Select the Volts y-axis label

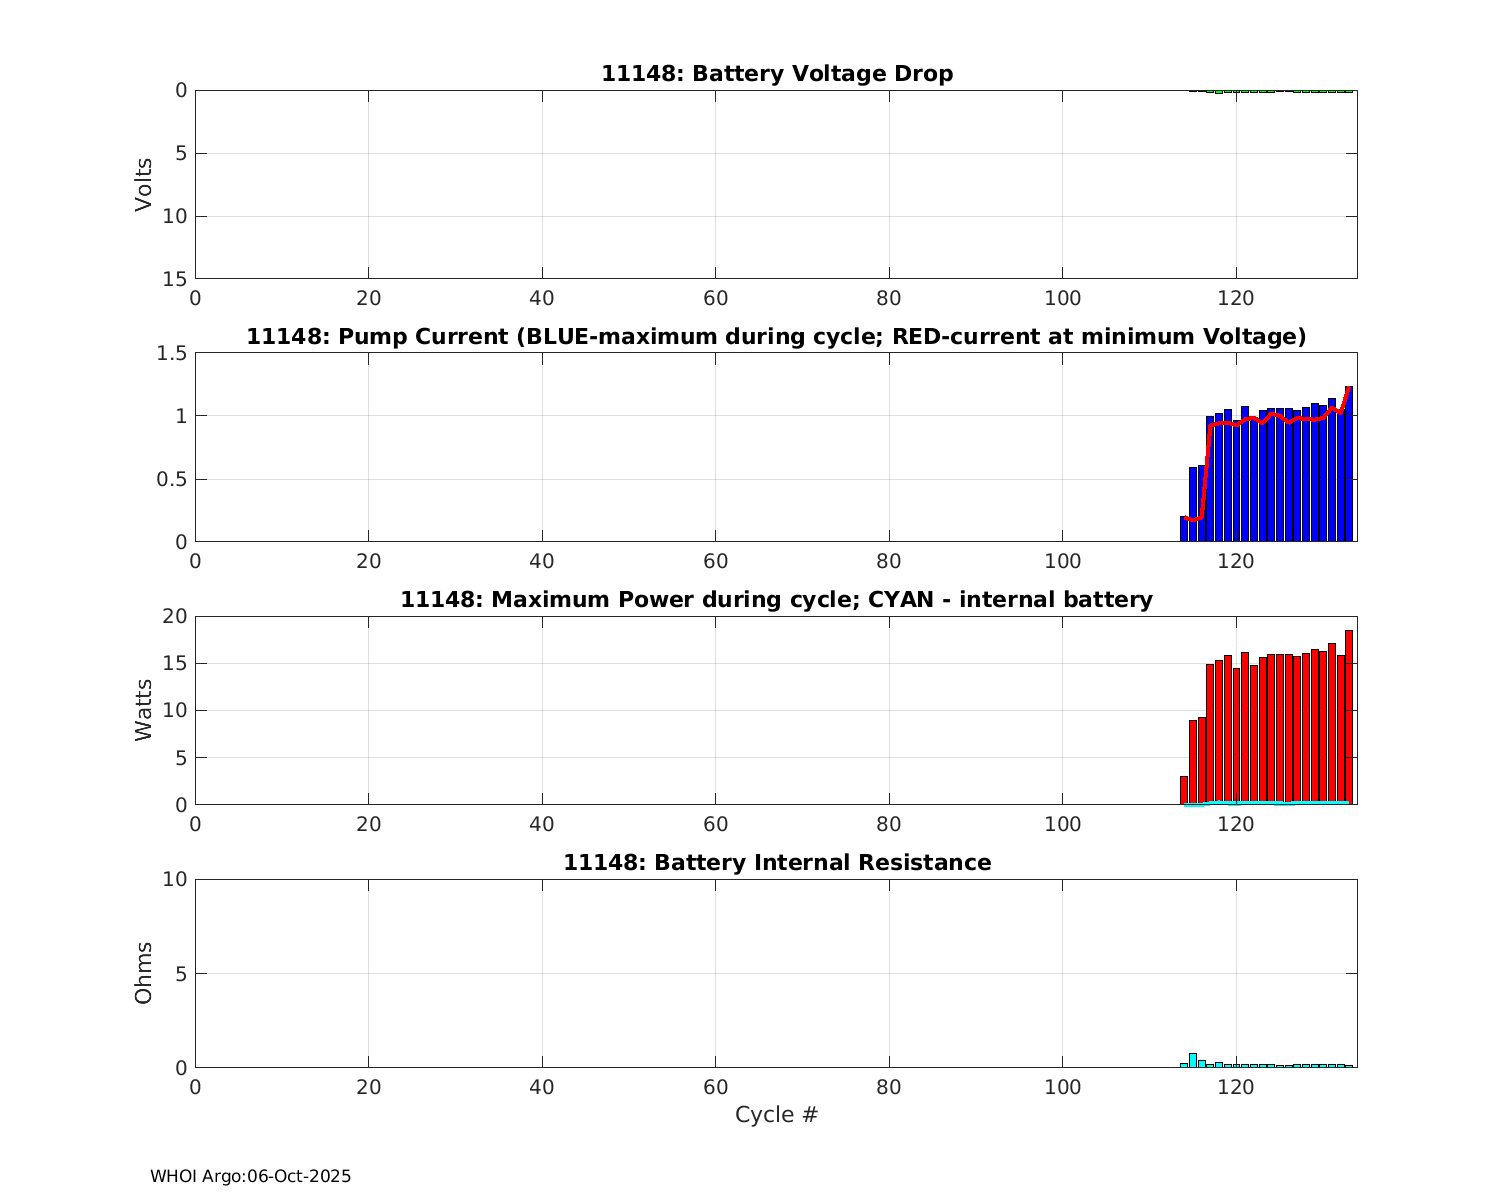click(x=144, y=184)
